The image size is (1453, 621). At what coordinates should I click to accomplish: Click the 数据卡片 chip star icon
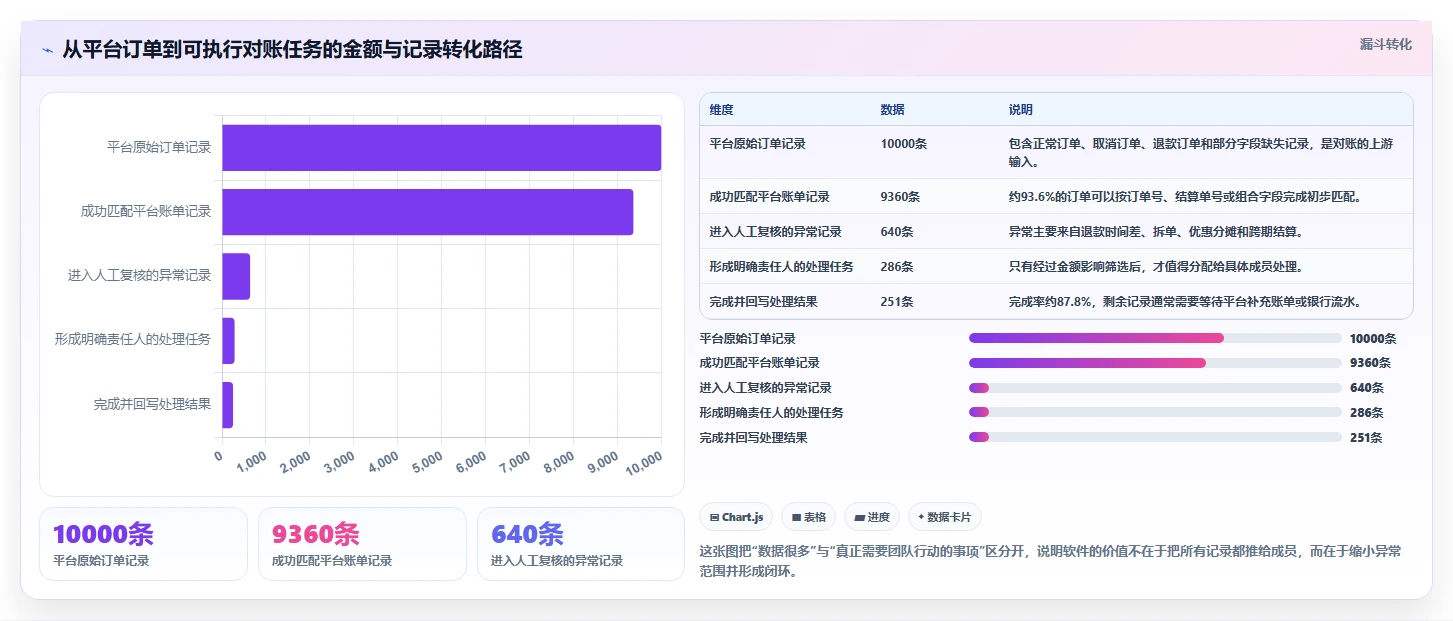[x=921, y=517]
